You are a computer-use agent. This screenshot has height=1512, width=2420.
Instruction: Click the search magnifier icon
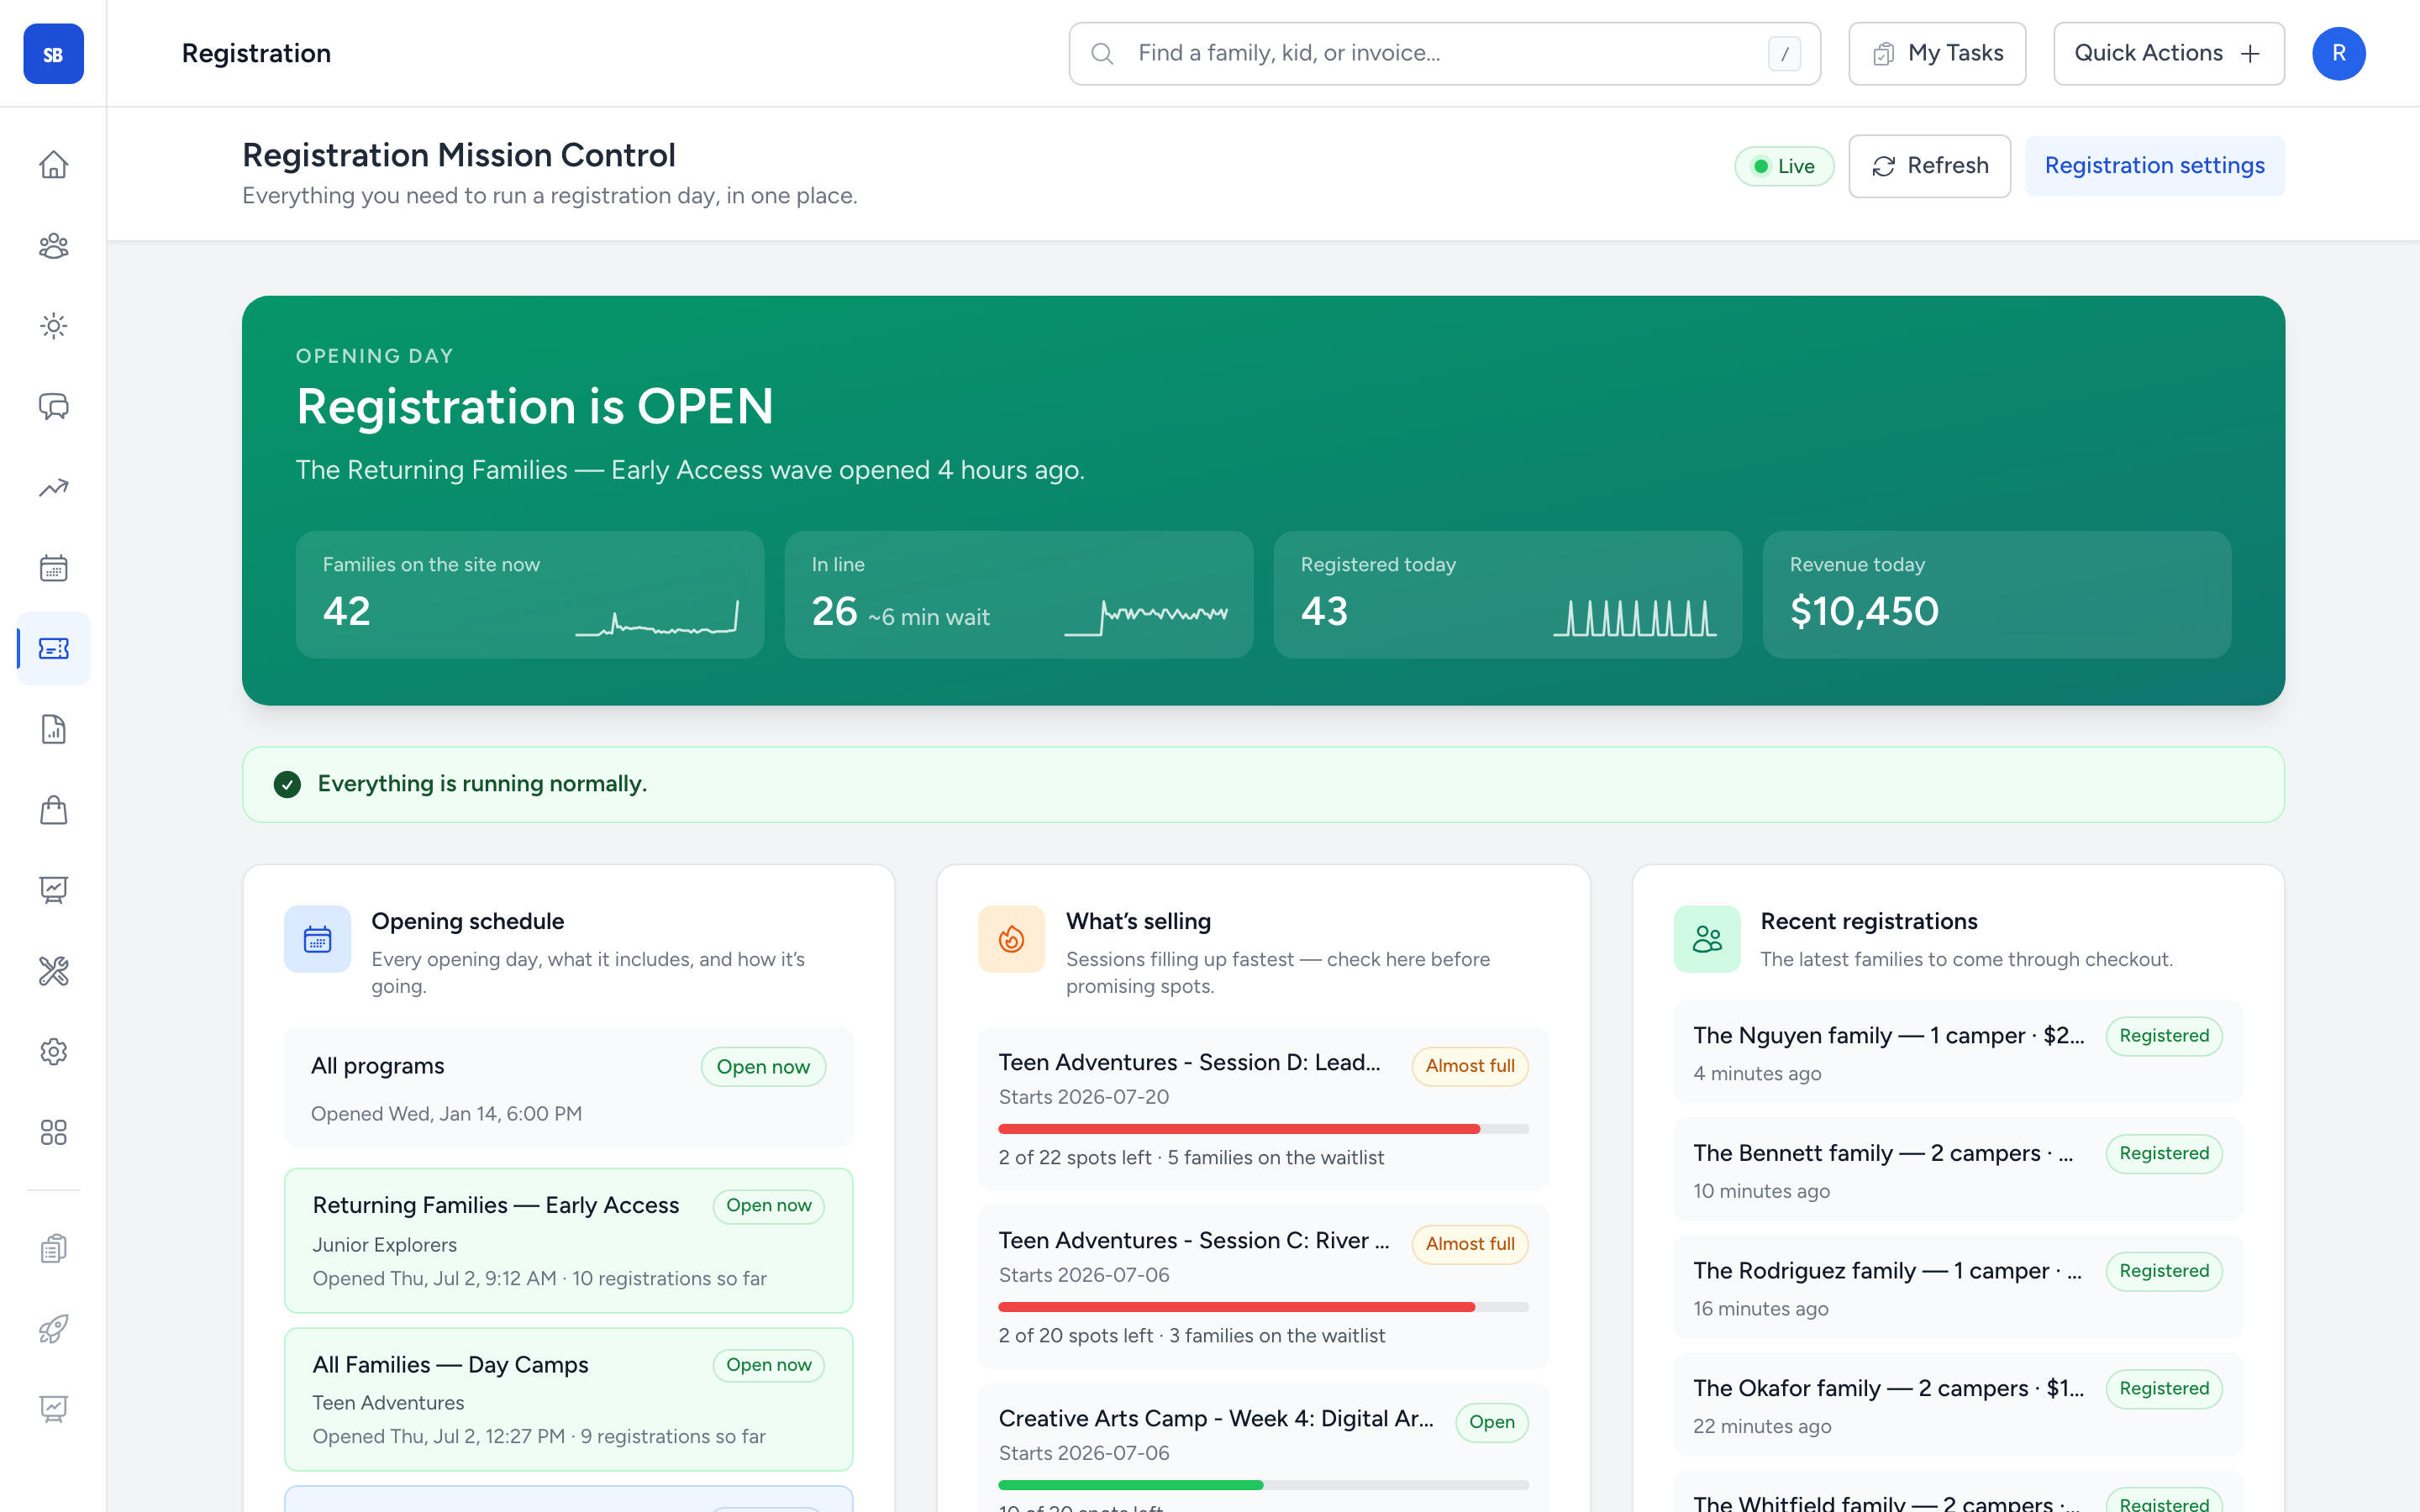coord(1102,54)
